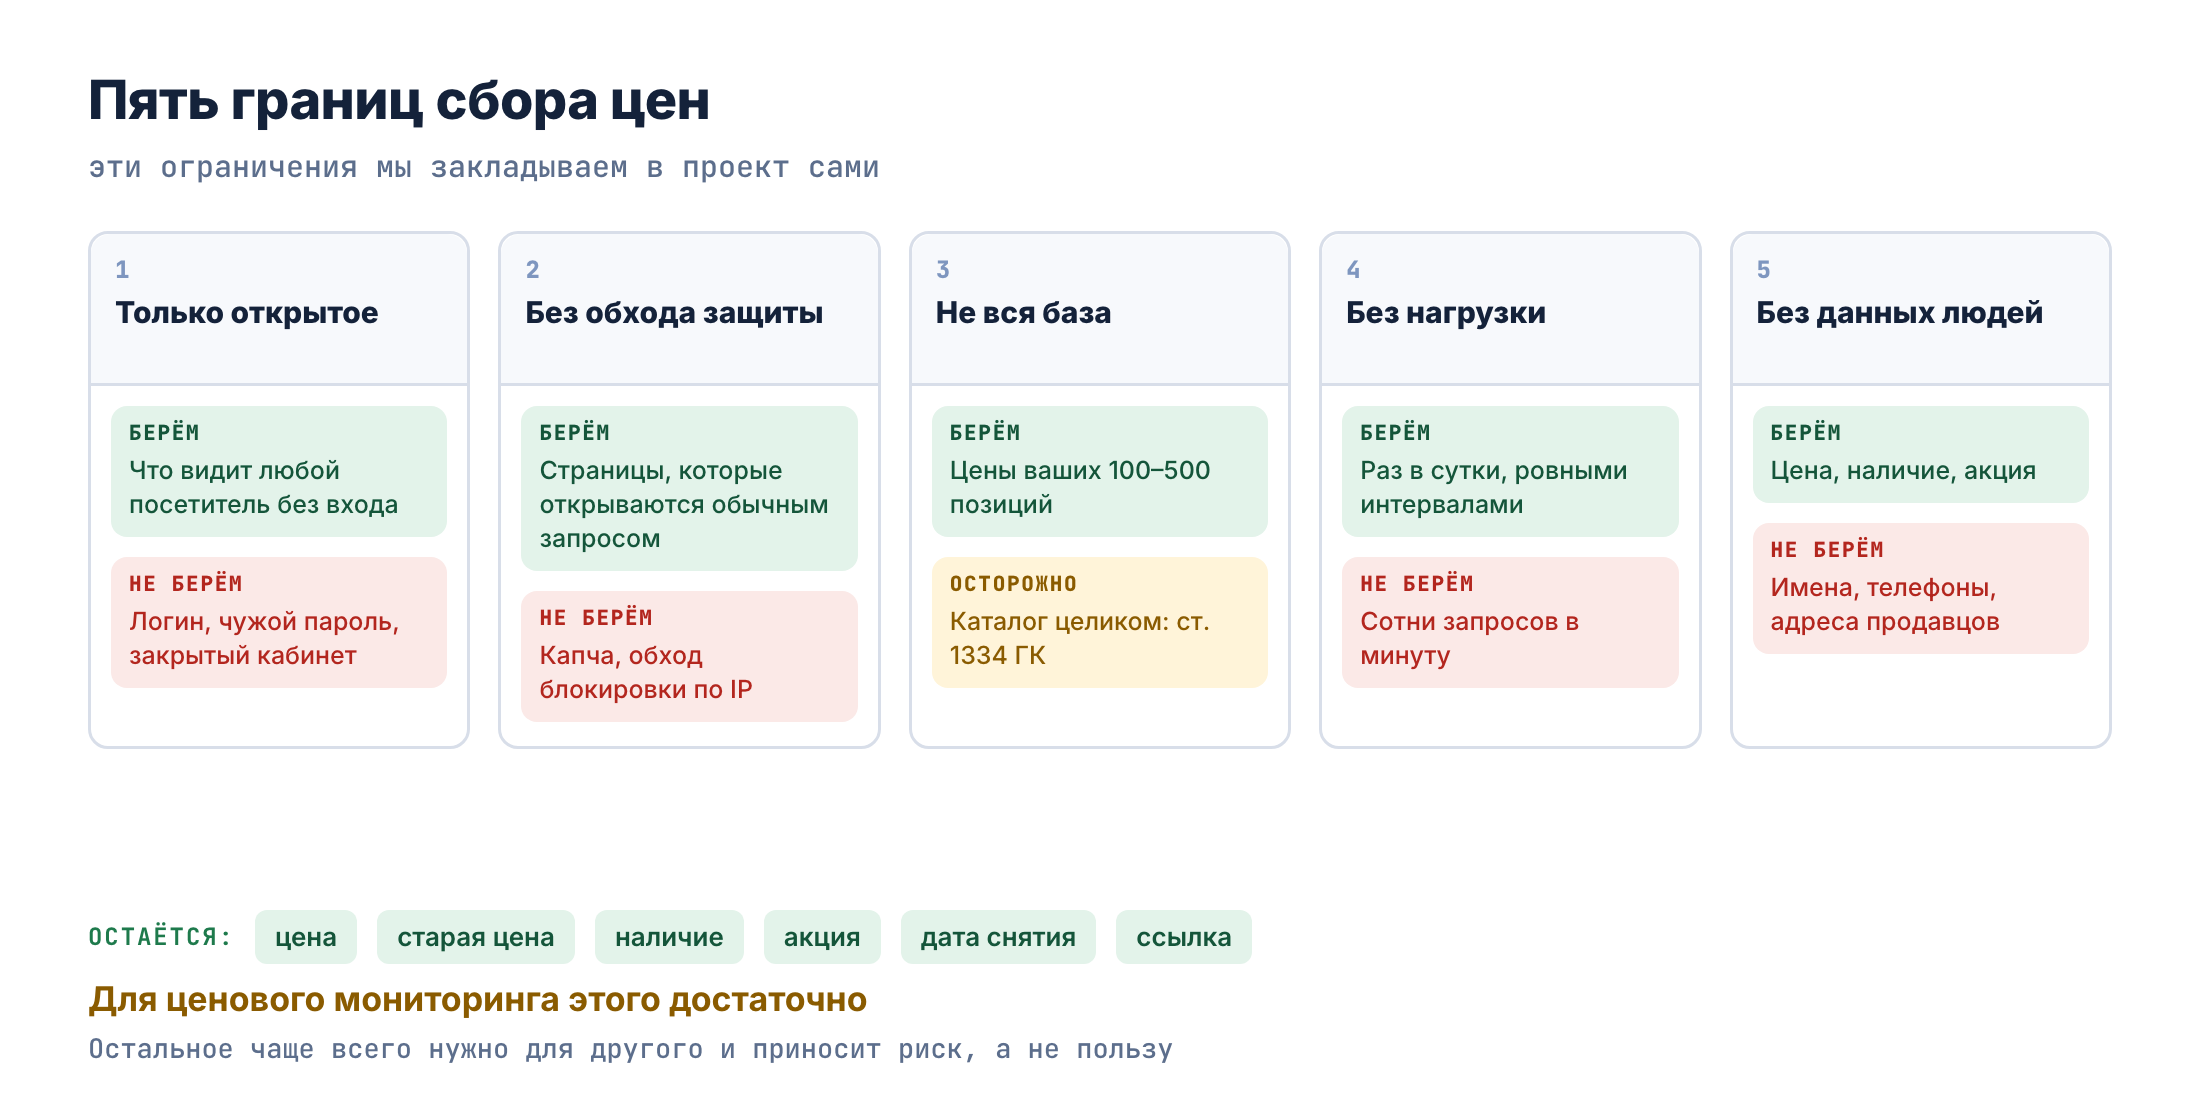Screen dimensions: 2200x1120
Task: Click the 'старая цена' tag chip
Action: 476,937
